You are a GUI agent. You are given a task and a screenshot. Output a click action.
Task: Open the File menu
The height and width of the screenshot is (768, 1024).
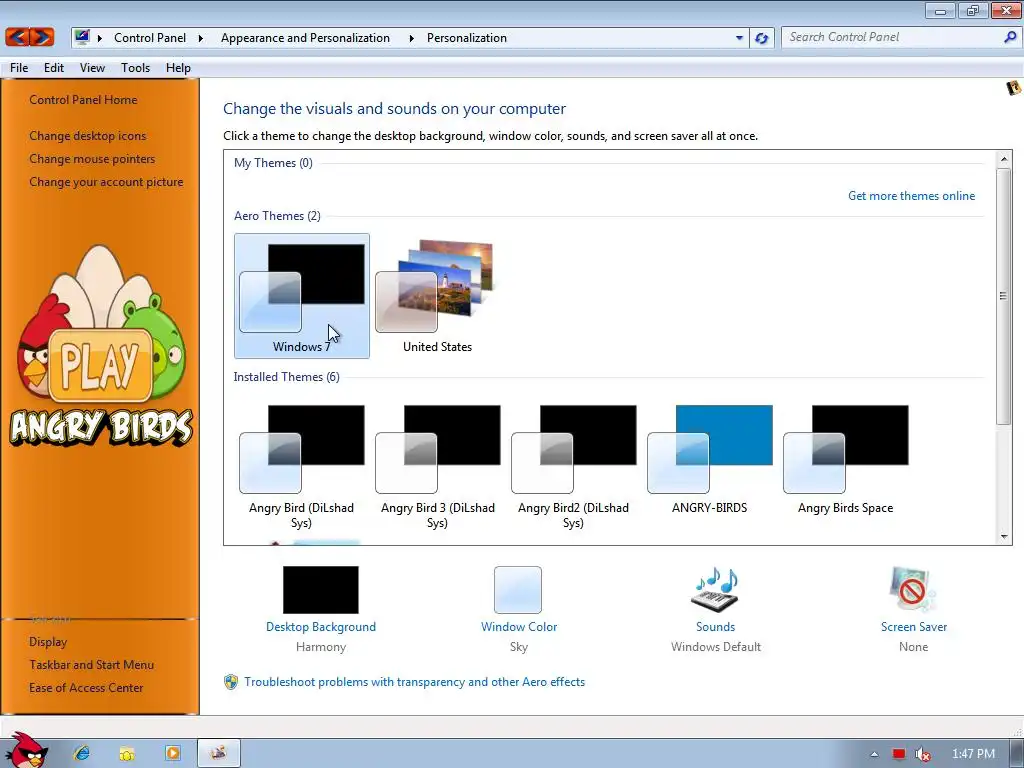coord(19,68)
